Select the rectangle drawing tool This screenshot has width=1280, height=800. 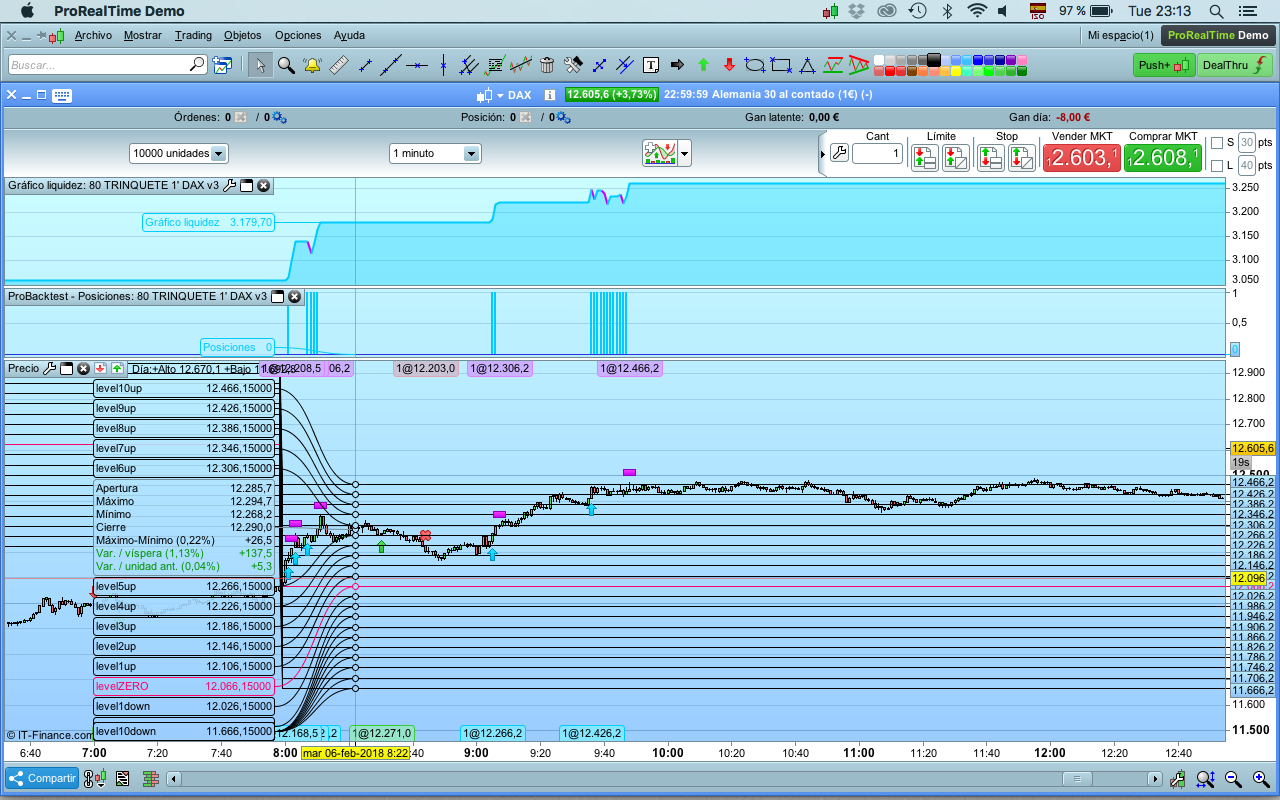coord(781,65)
